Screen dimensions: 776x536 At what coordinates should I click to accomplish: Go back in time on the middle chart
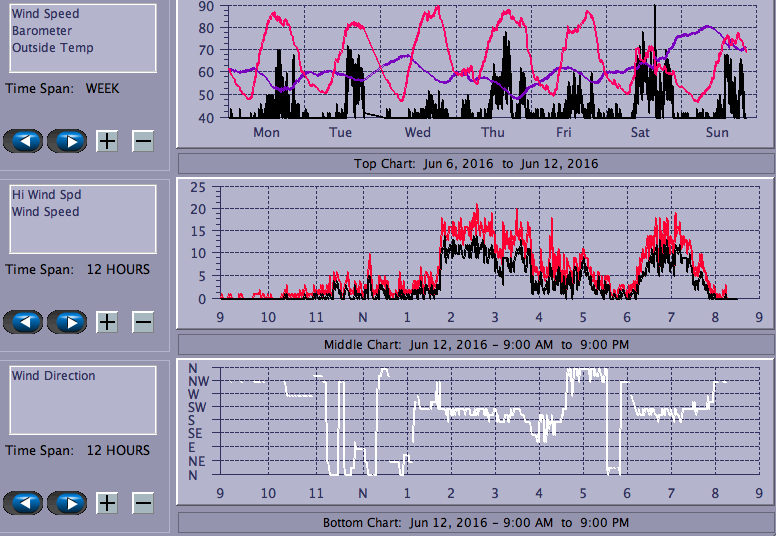[24, 322]
